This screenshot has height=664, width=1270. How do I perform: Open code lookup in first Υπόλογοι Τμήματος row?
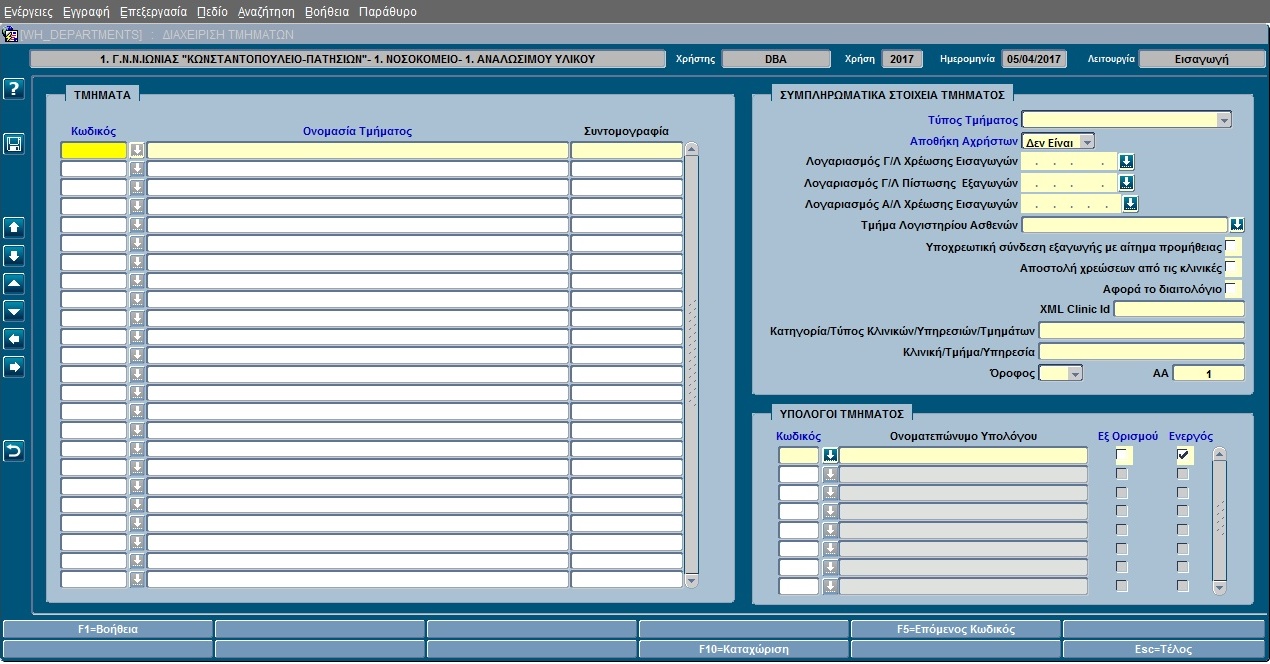tap(829, 456)
